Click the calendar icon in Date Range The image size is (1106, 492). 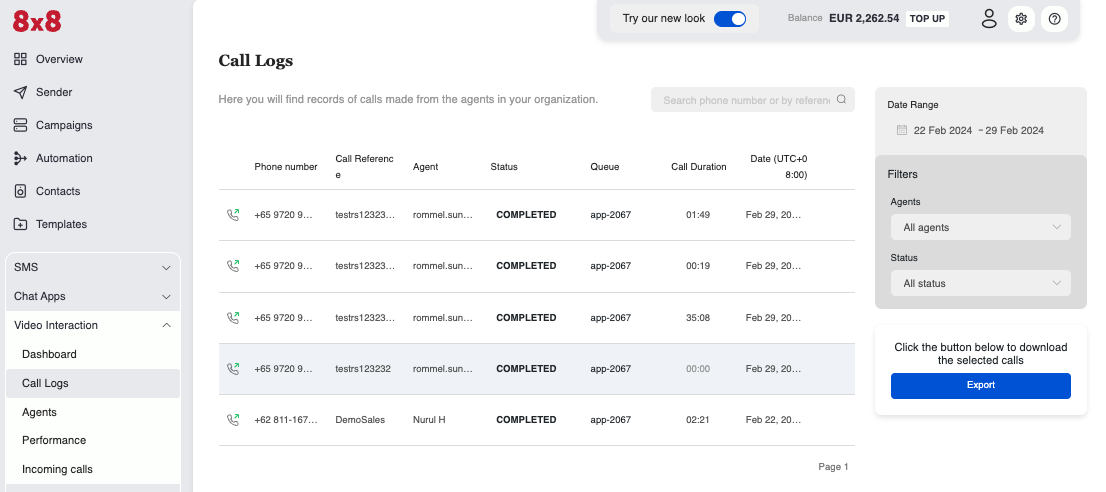pyautogui.click(x=901, y=130)
